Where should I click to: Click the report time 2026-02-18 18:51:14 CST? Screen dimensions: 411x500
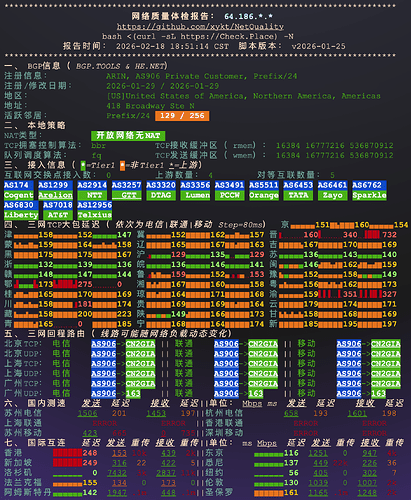pyautogui.click(x=172, y=46)
